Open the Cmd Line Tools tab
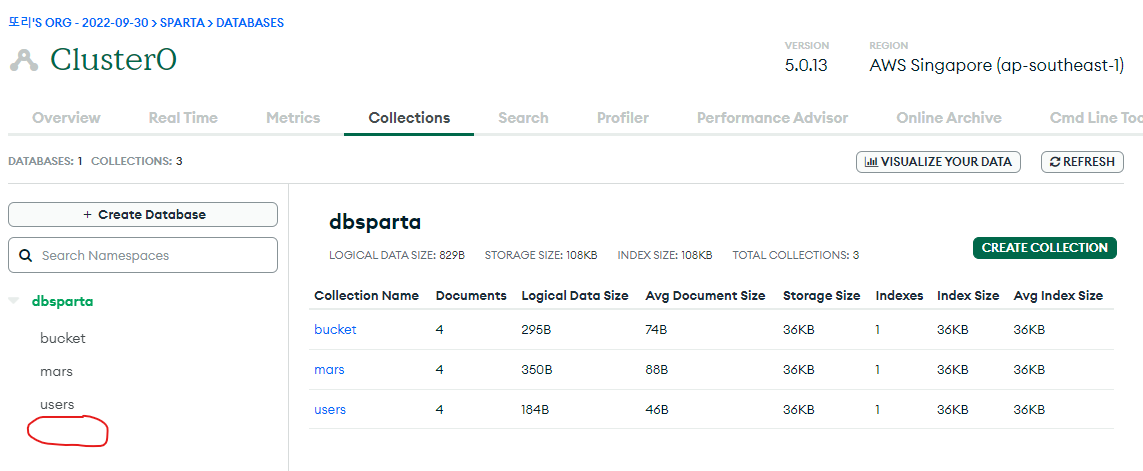 [x=1096, y=117]
